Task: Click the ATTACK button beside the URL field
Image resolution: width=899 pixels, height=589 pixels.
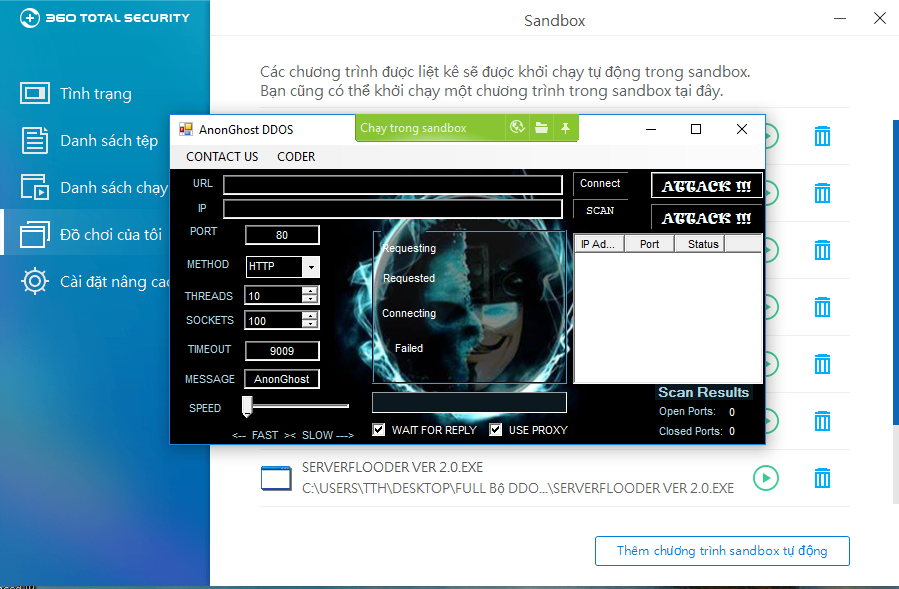Action: coord(706,186)
